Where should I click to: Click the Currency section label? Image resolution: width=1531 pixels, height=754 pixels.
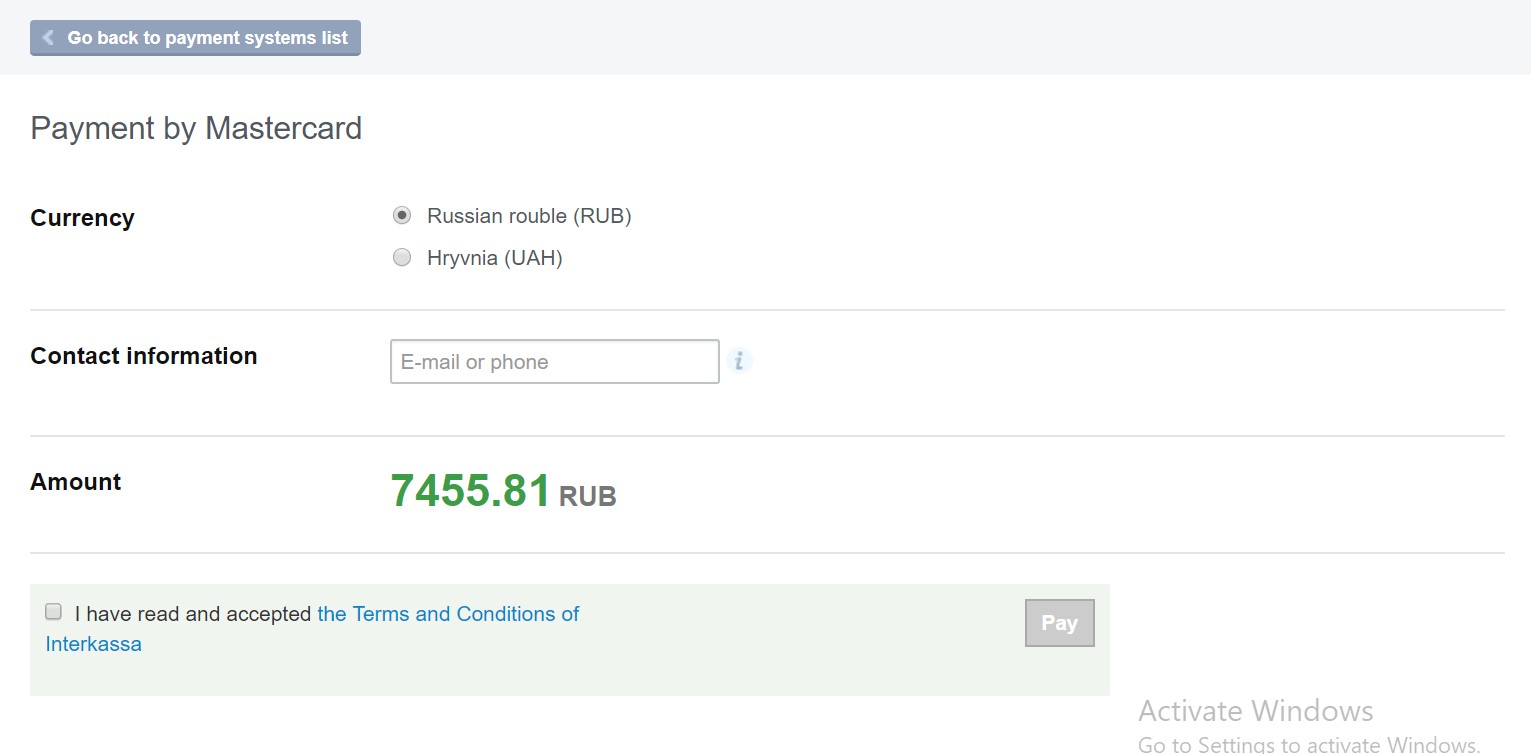point(82,218)
